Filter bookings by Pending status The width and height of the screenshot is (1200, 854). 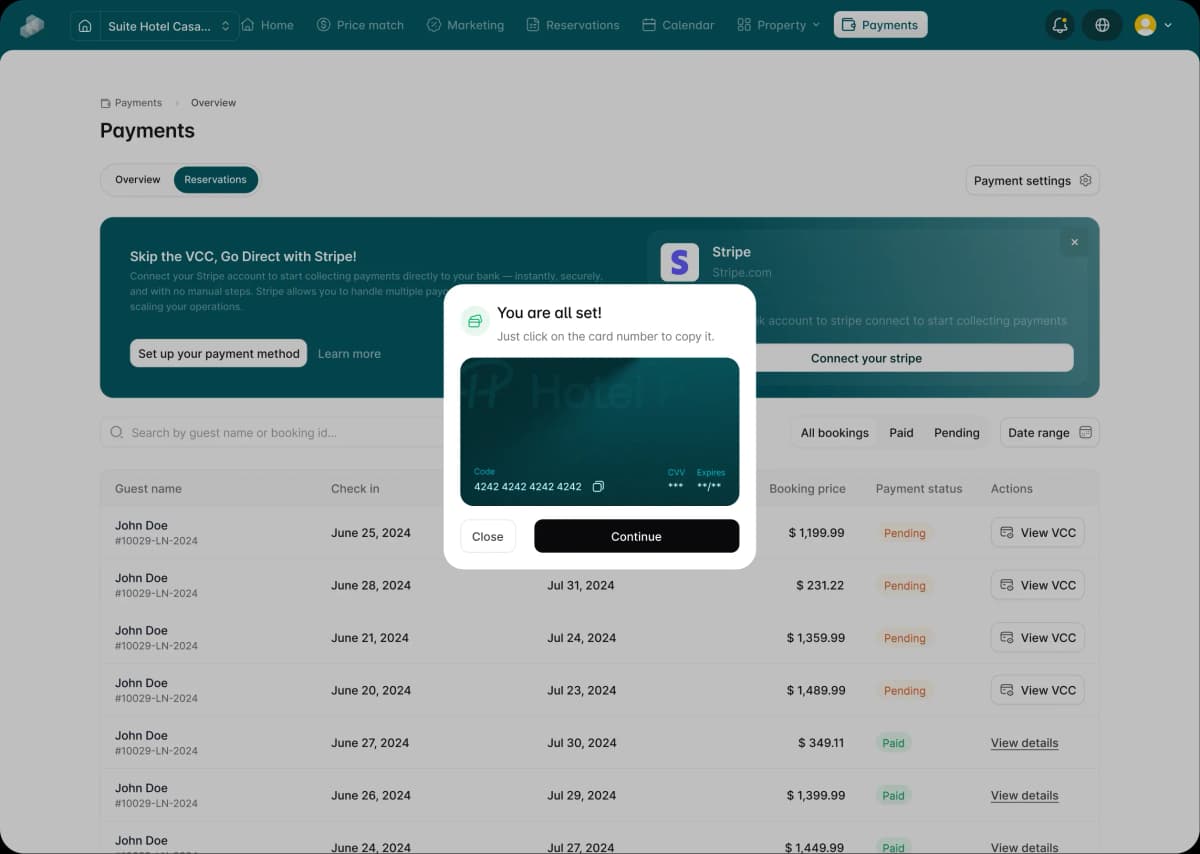click(956, 433)
